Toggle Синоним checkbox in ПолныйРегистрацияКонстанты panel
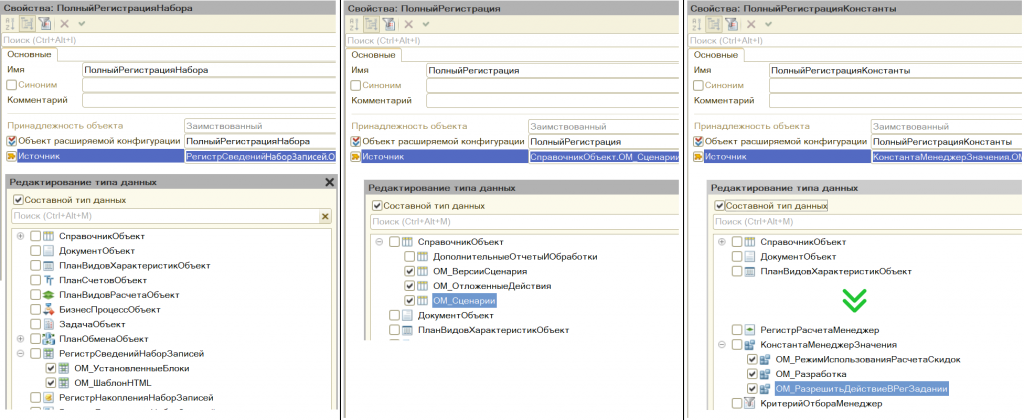Viewport: 1024px width, 420px height. coord(698,85)
